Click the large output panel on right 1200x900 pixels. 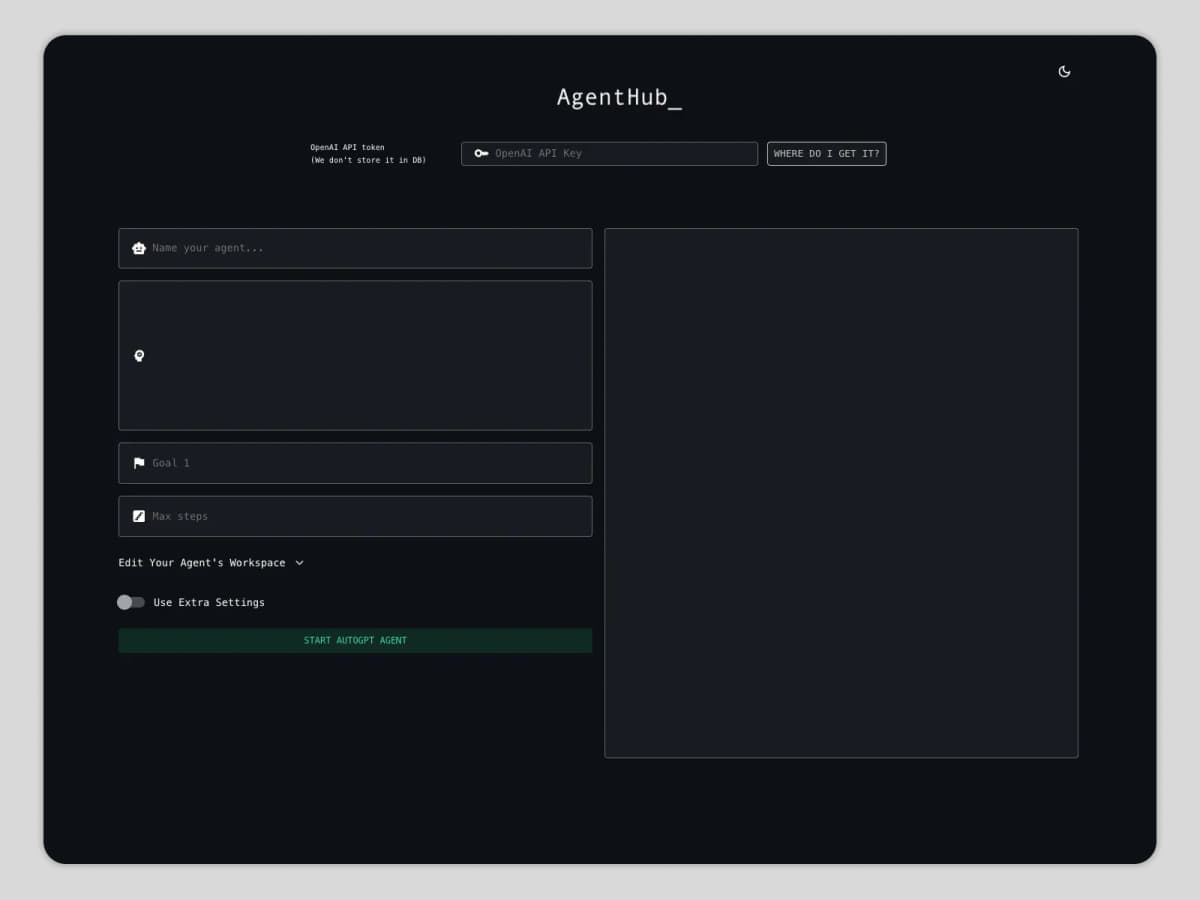tap(841, 493)
